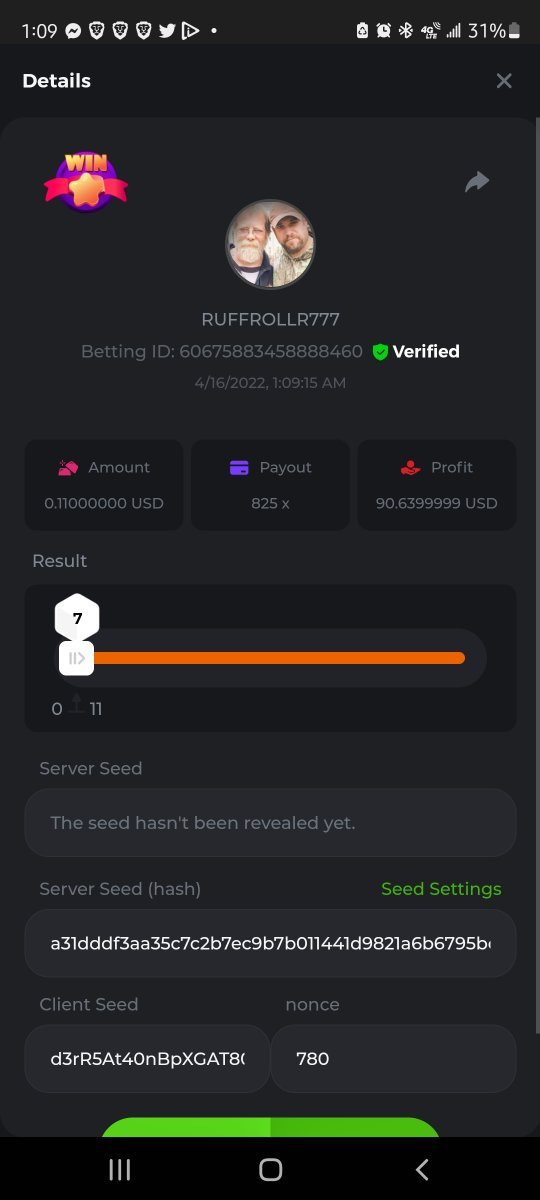The image size is (540, 1200).
Task: Tap the green Verified shield icon
Action: click(380, 351)
